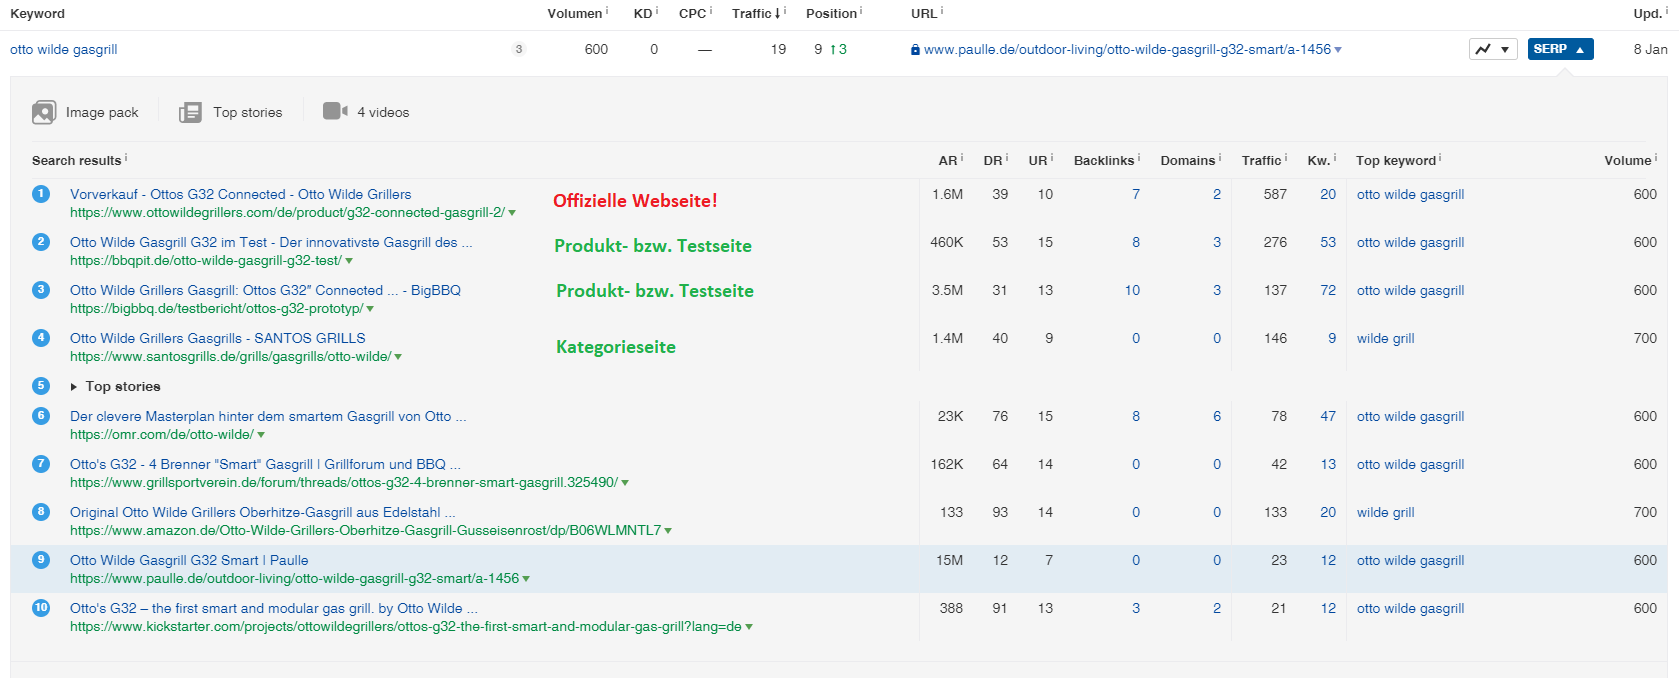This screenshot has height=678, width=1679.
Task: Click info icon next to Search results
Action: [x=126, y=158]
